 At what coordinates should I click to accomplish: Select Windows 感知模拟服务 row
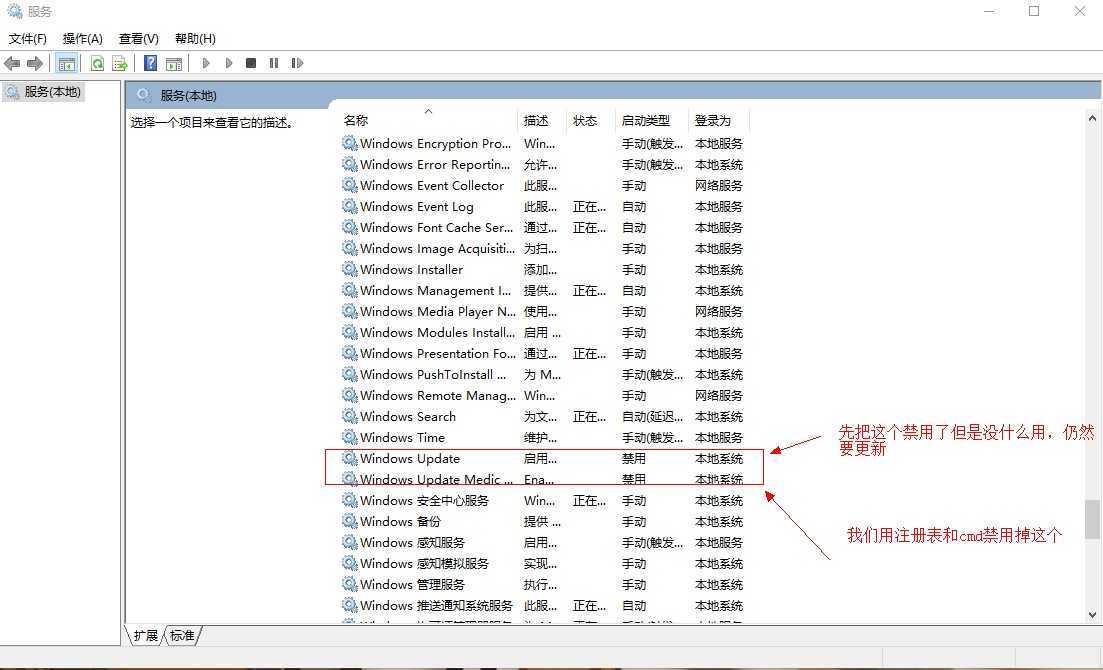542,564
